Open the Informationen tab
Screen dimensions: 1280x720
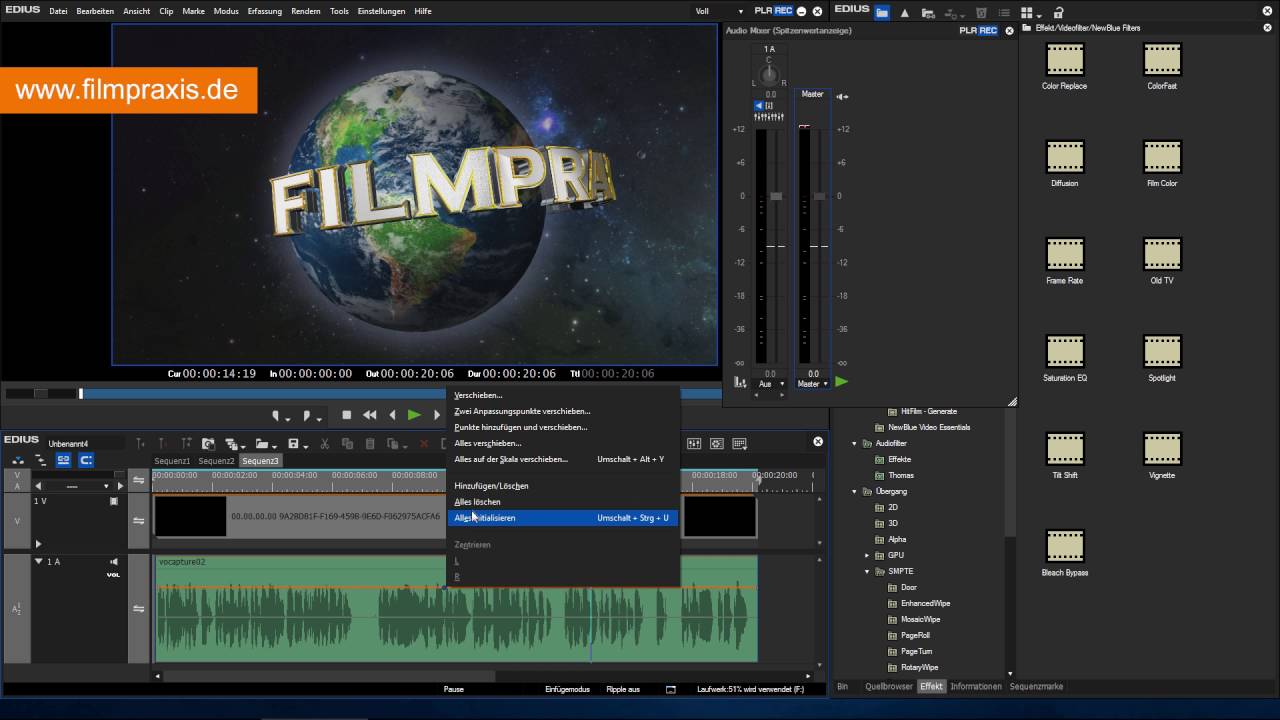pos(976,687)
